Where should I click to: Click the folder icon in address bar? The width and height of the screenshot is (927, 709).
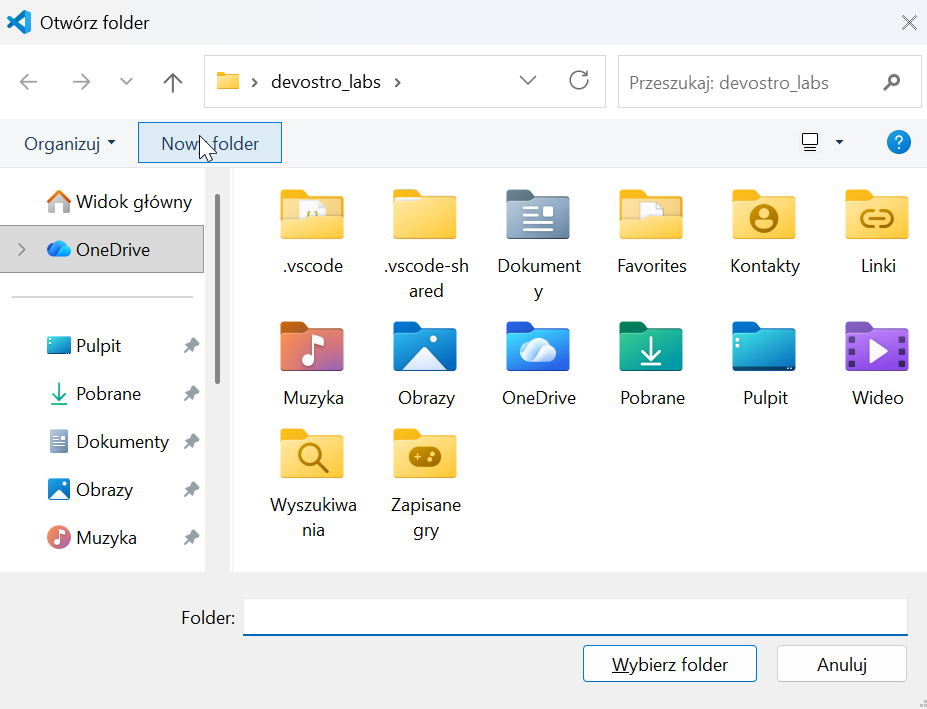228,81
